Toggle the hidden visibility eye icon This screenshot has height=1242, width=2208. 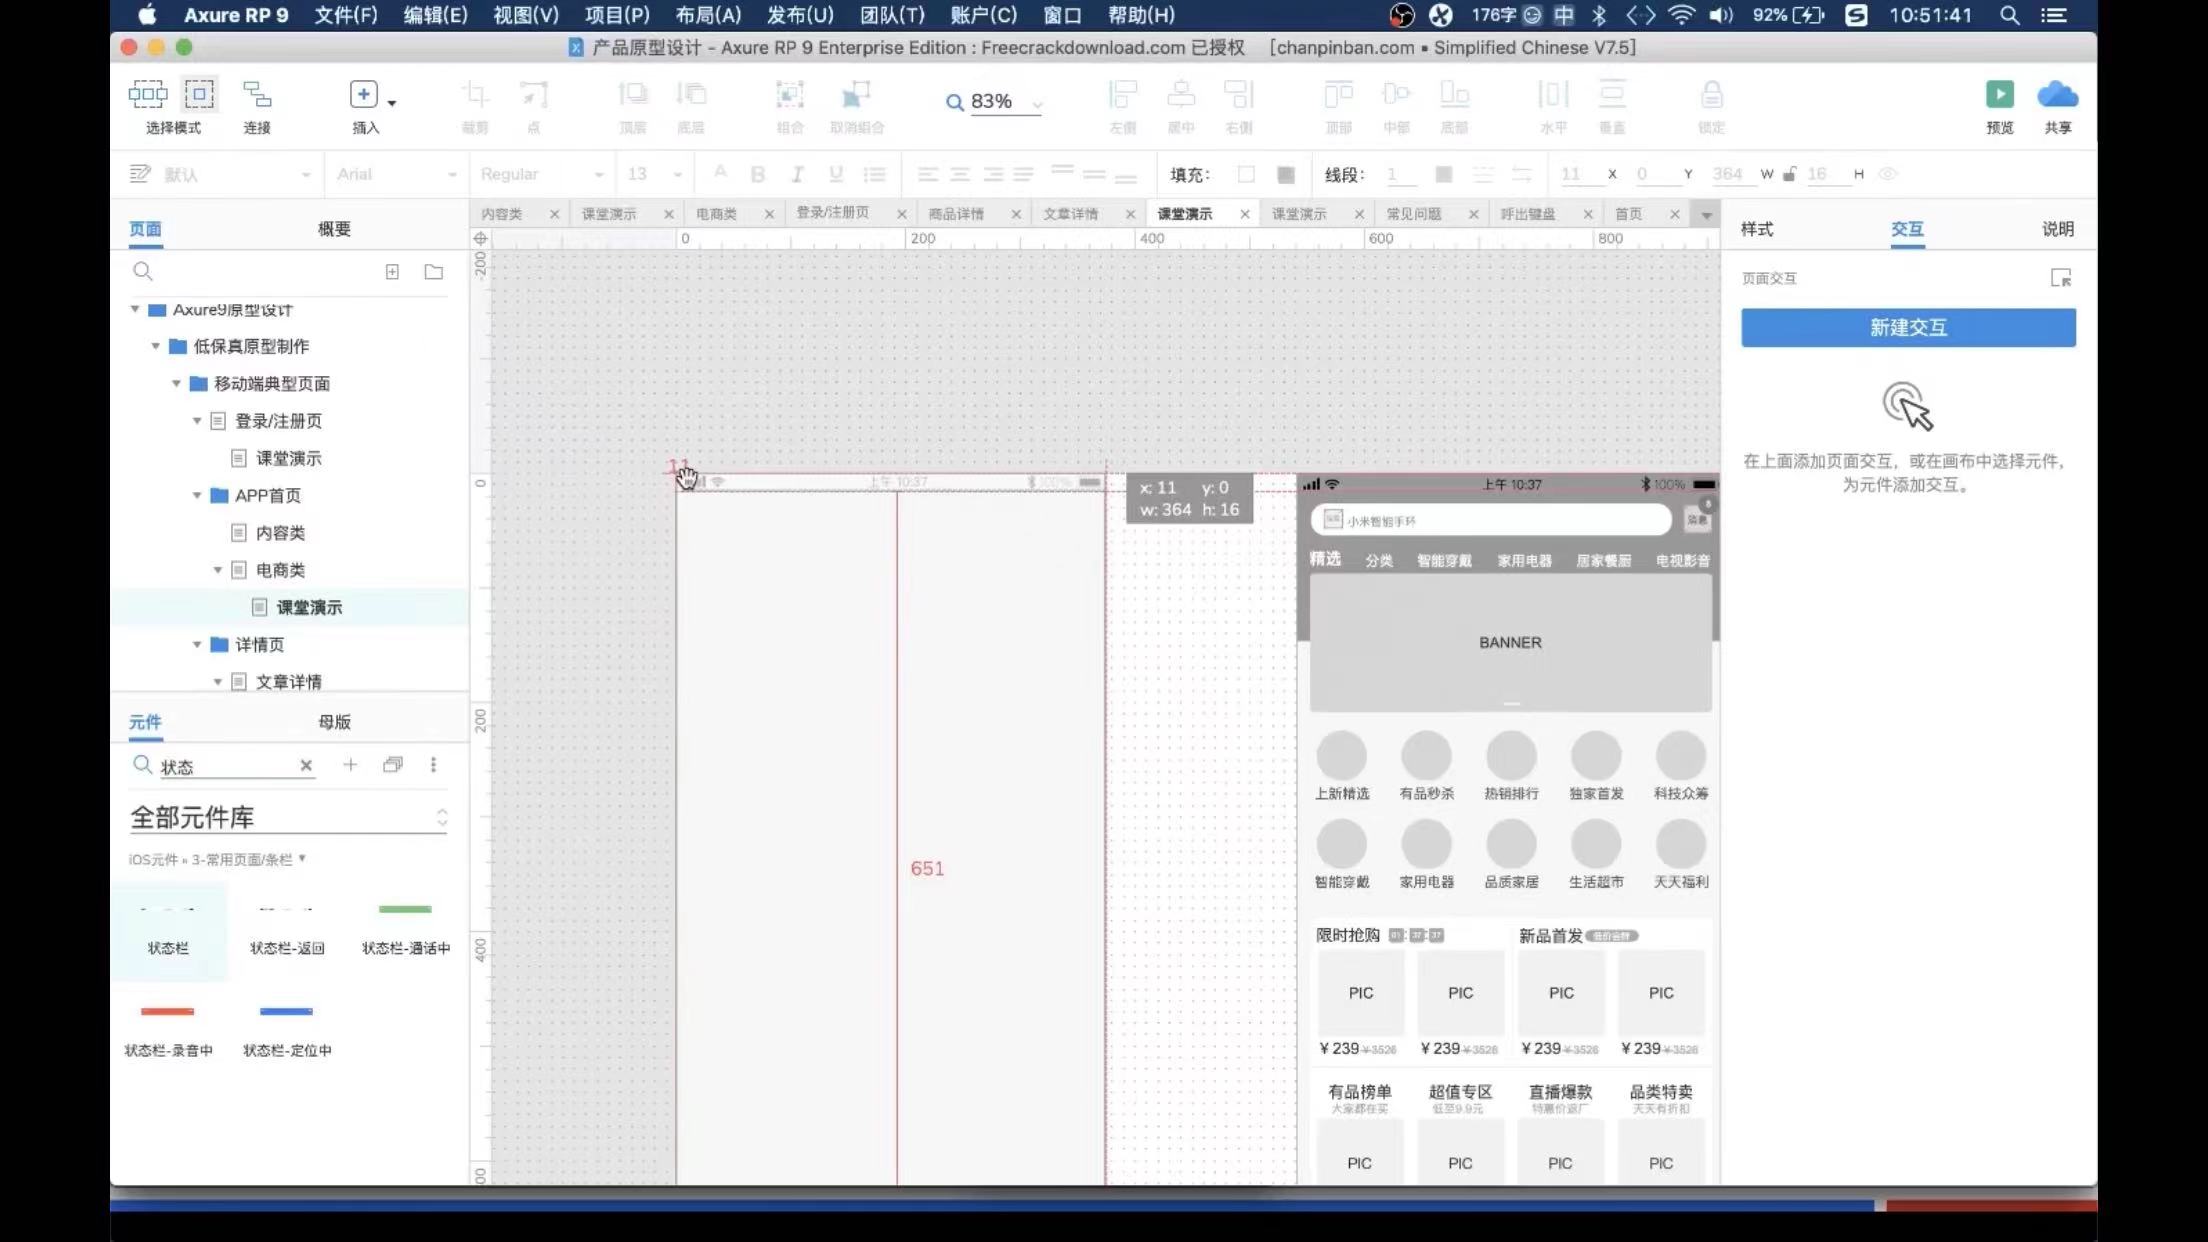pyautogui.click(x=1887, y=174)
